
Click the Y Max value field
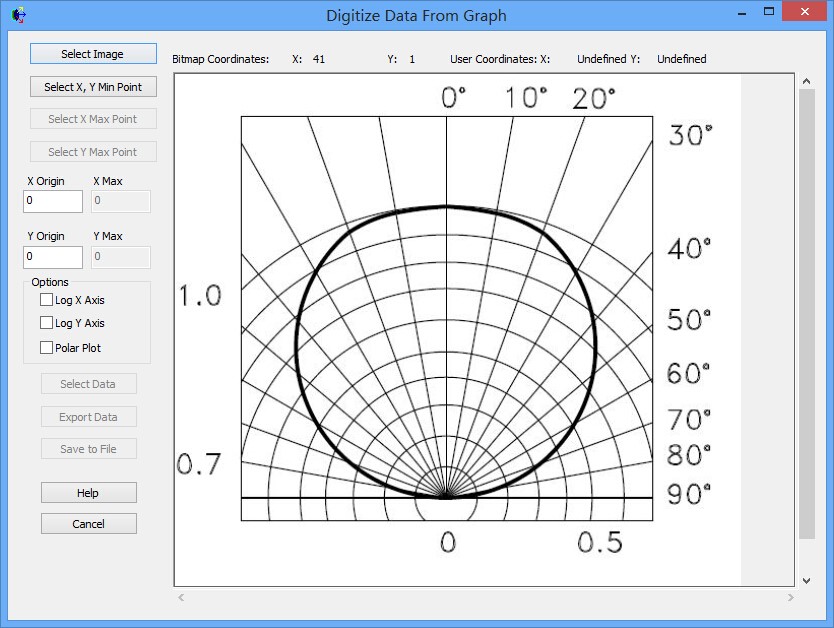pyautogui.click(x=121, y=257)
